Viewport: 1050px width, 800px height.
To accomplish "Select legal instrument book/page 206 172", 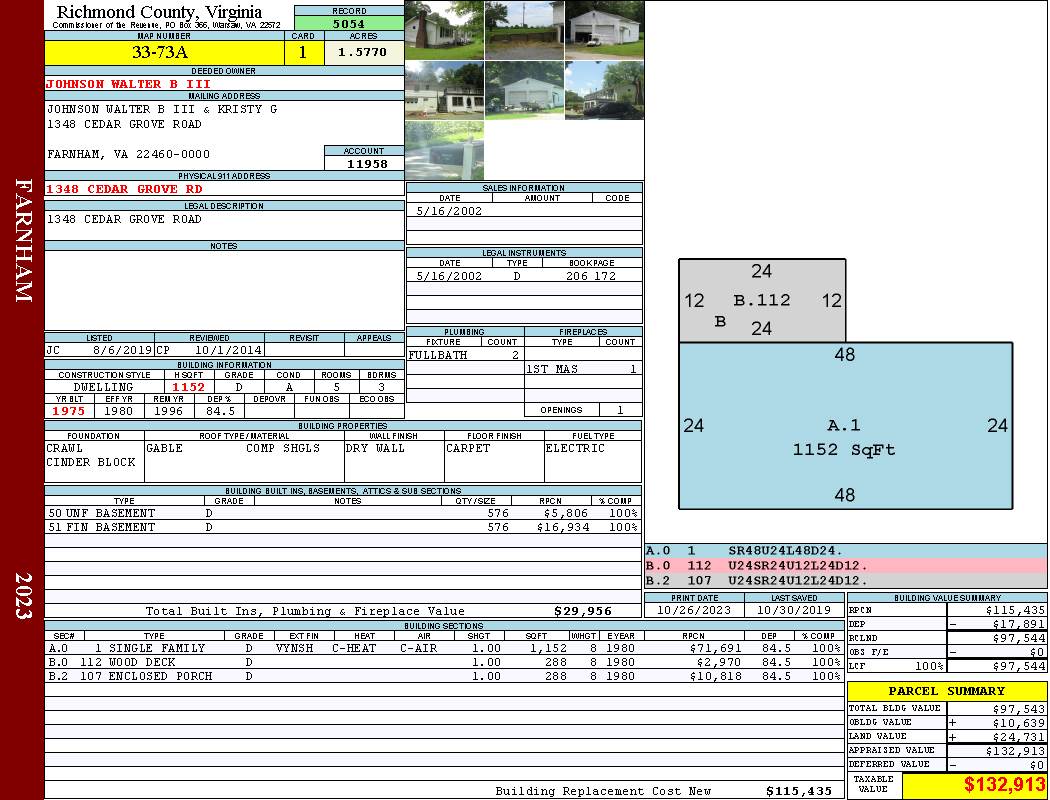I will [591, 276].
